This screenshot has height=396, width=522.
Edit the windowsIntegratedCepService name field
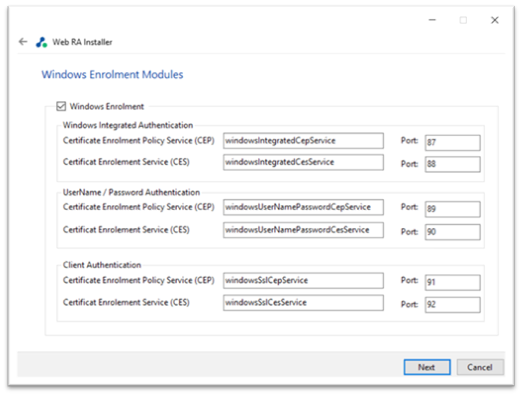pos(303,141)
